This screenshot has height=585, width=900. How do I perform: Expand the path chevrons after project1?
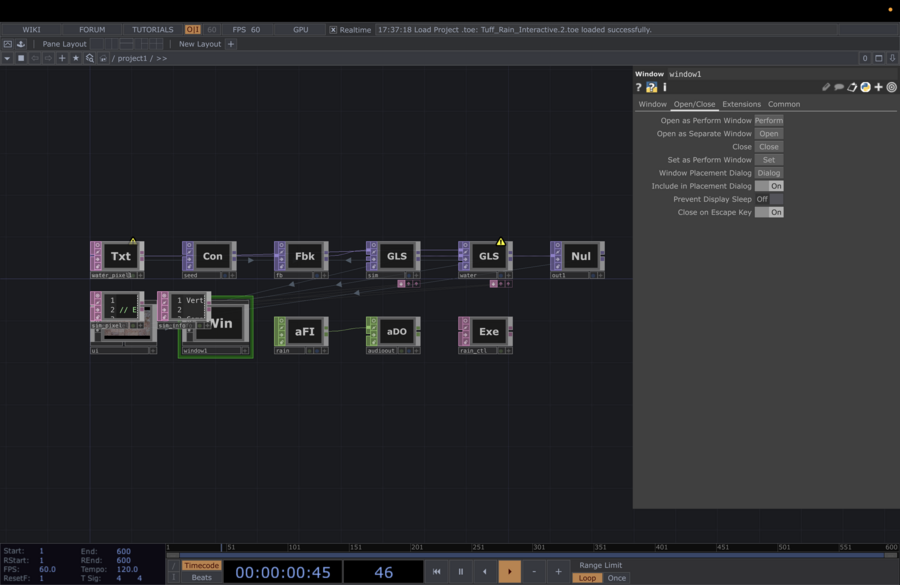[161, 59]
